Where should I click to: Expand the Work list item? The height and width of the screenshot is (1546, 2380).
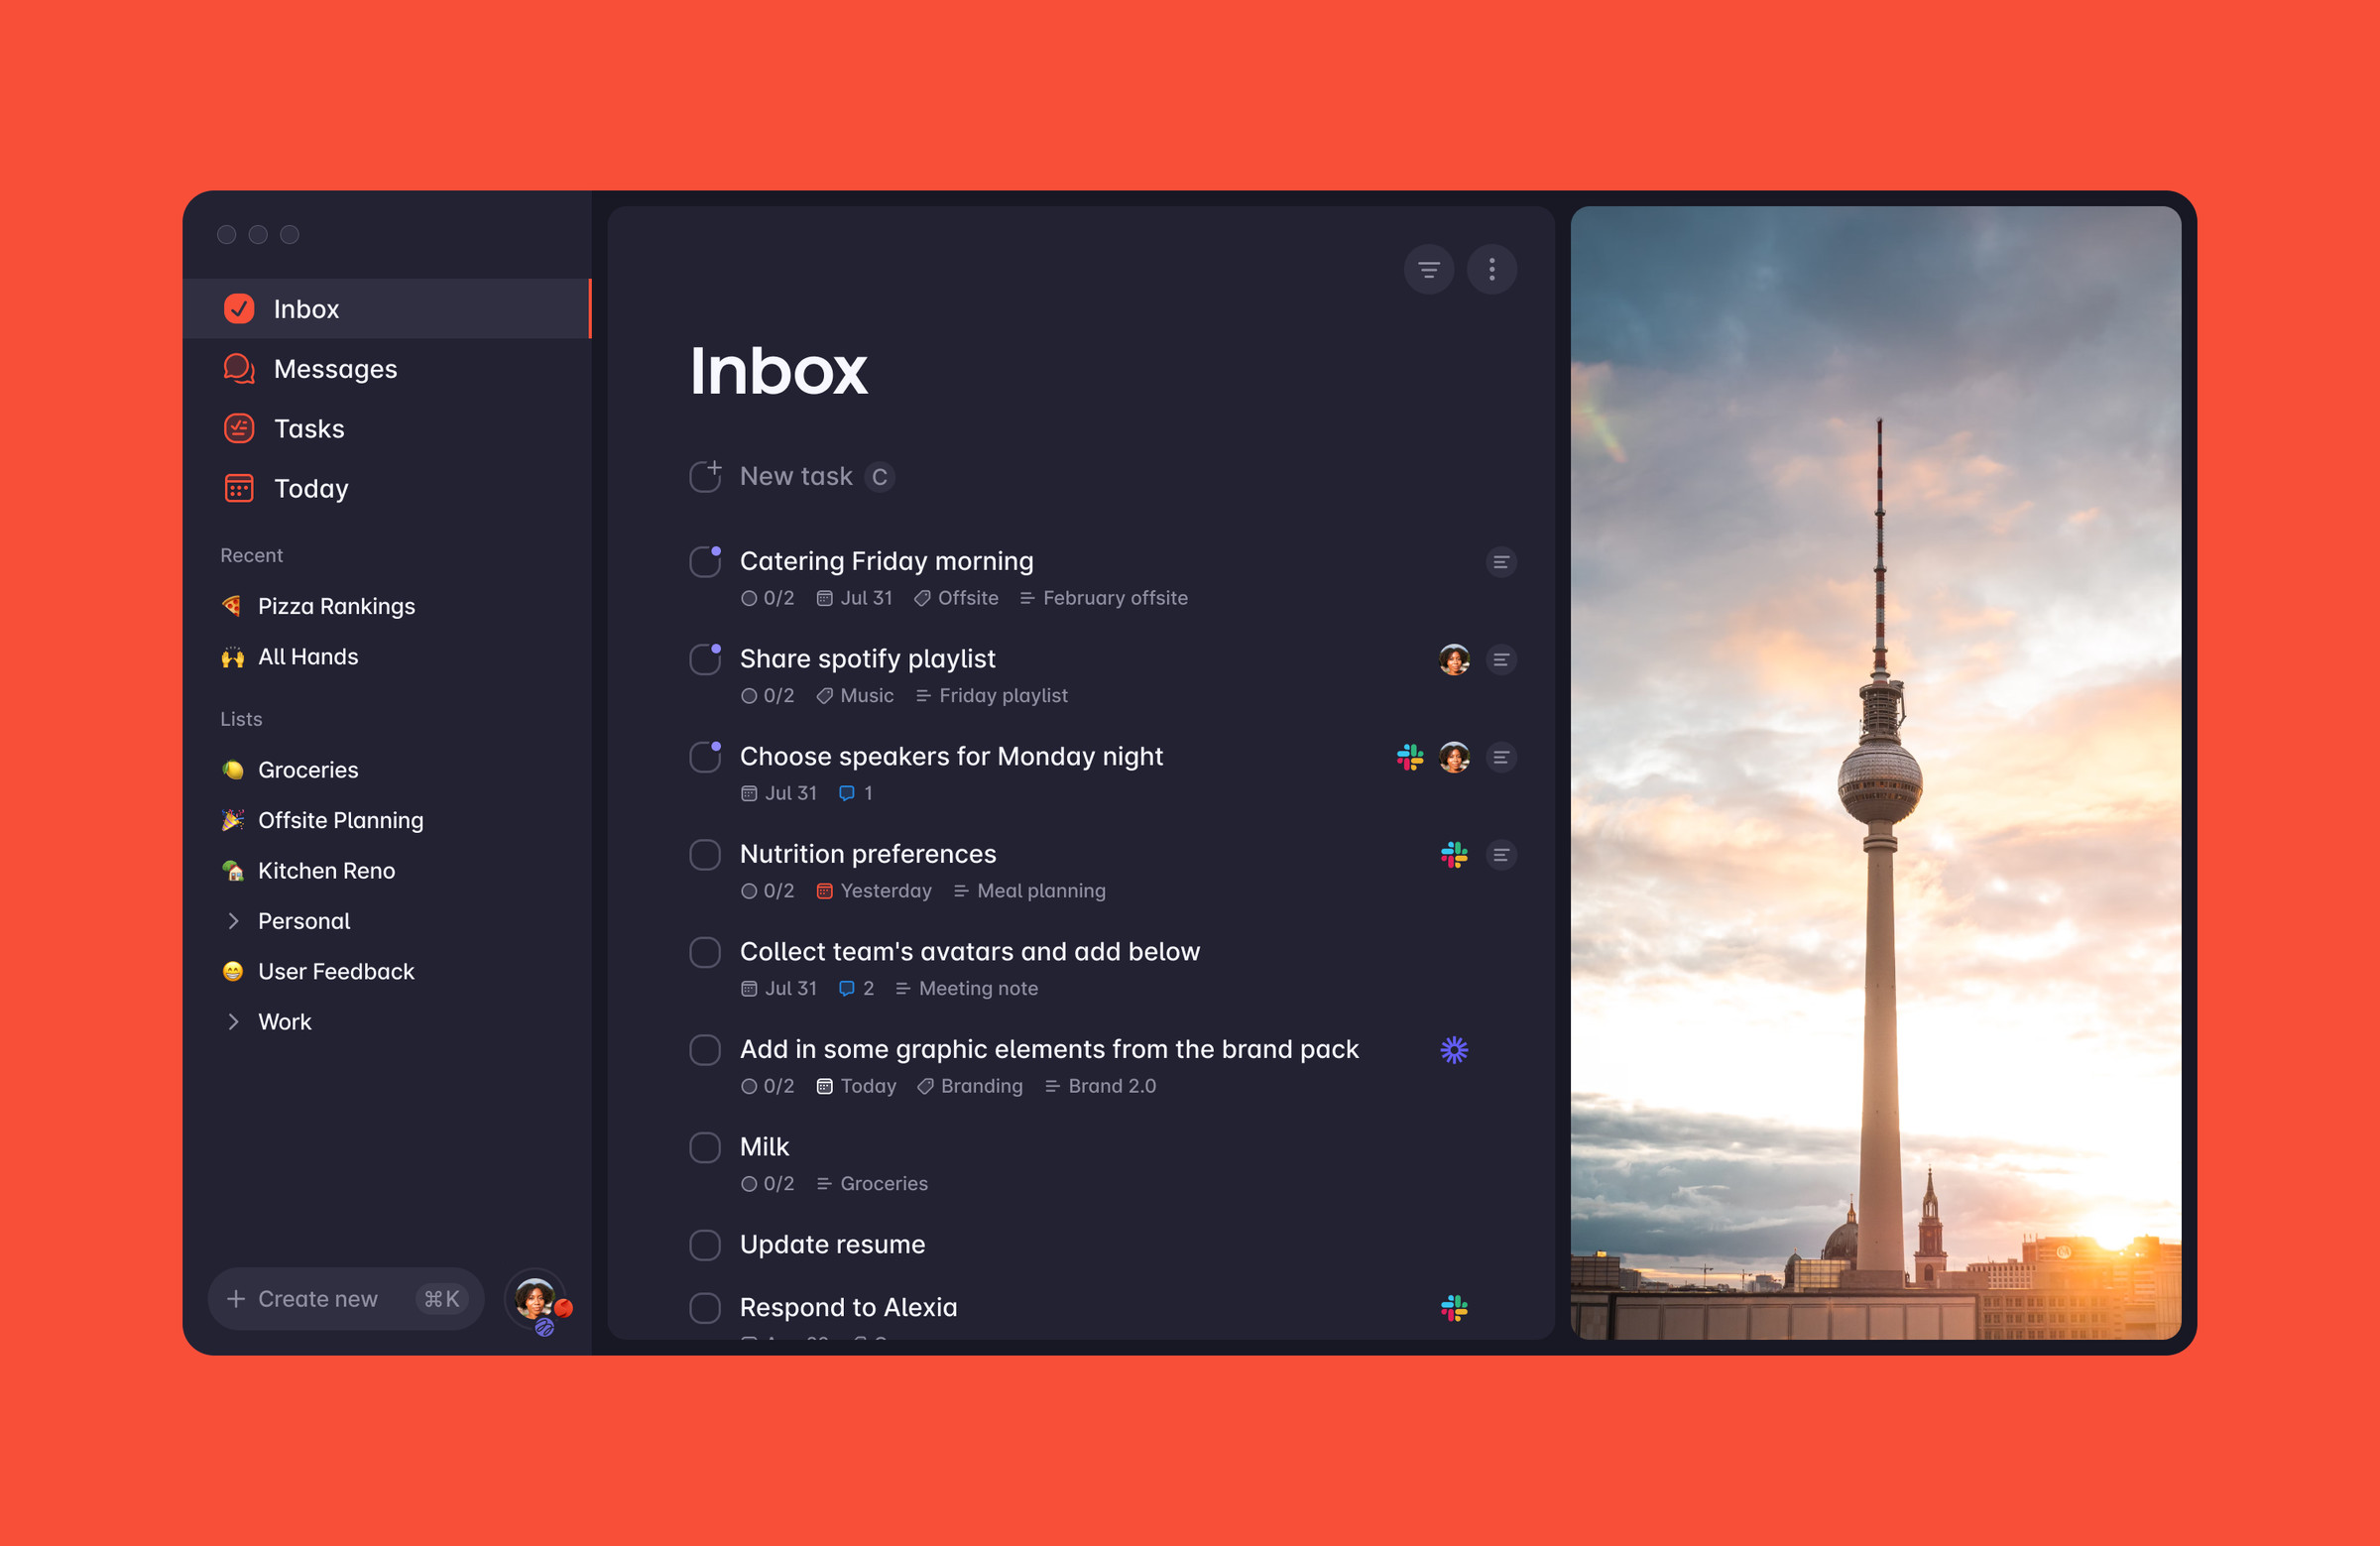coord(231,1020)
